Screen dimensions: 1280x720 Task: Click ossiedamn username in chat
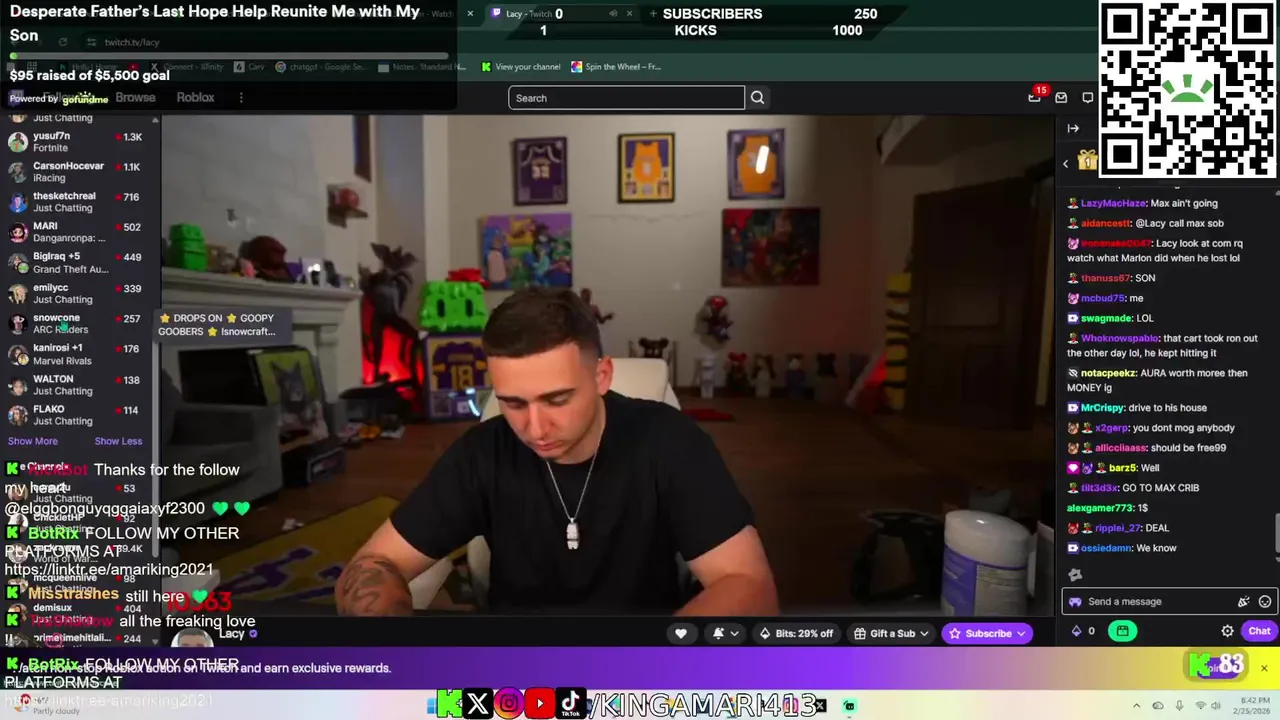[1107, 548]
